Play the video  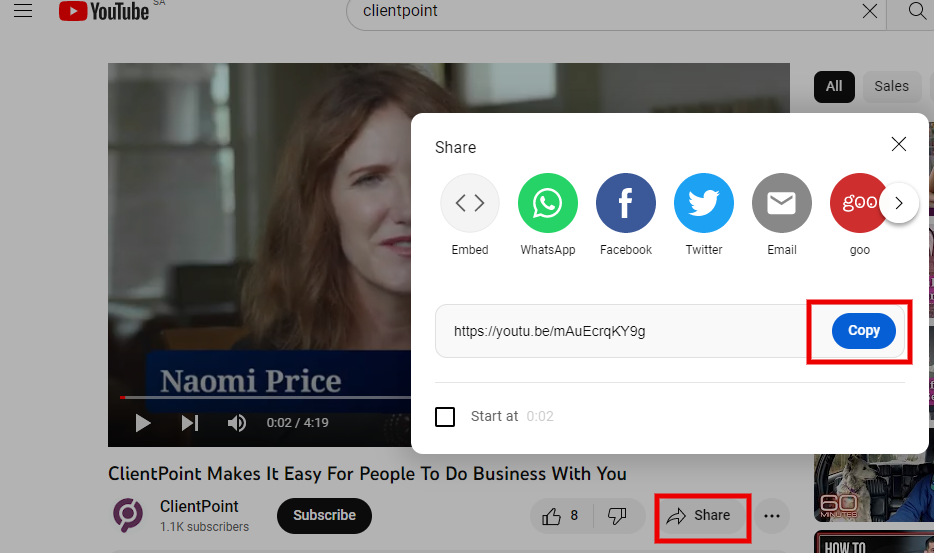[x=142, y=423]
